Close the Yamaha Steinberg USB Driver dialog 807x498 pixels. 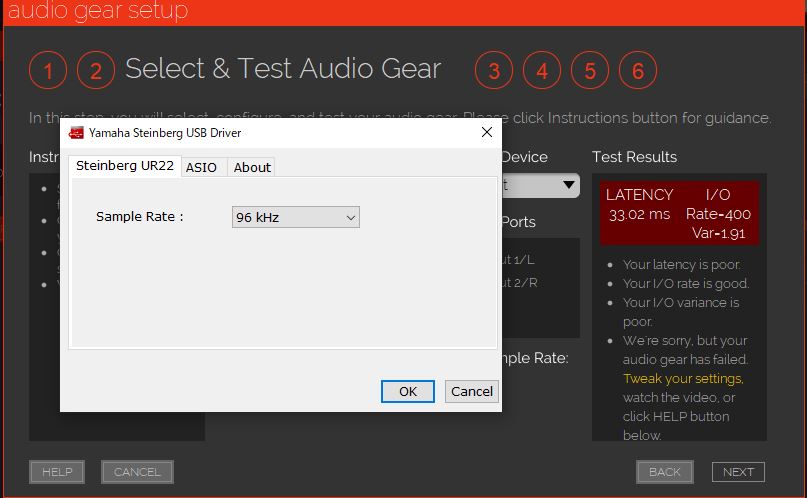coord(487,132)
